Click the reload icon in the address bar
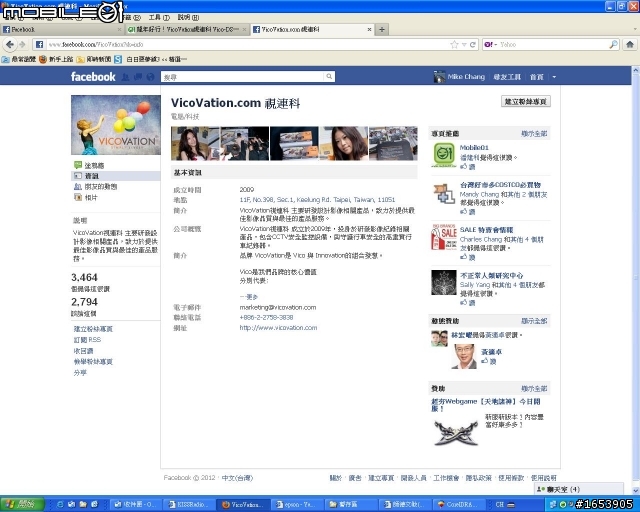The height and width of the screenshot is (512, 640). tap(473, 45)
